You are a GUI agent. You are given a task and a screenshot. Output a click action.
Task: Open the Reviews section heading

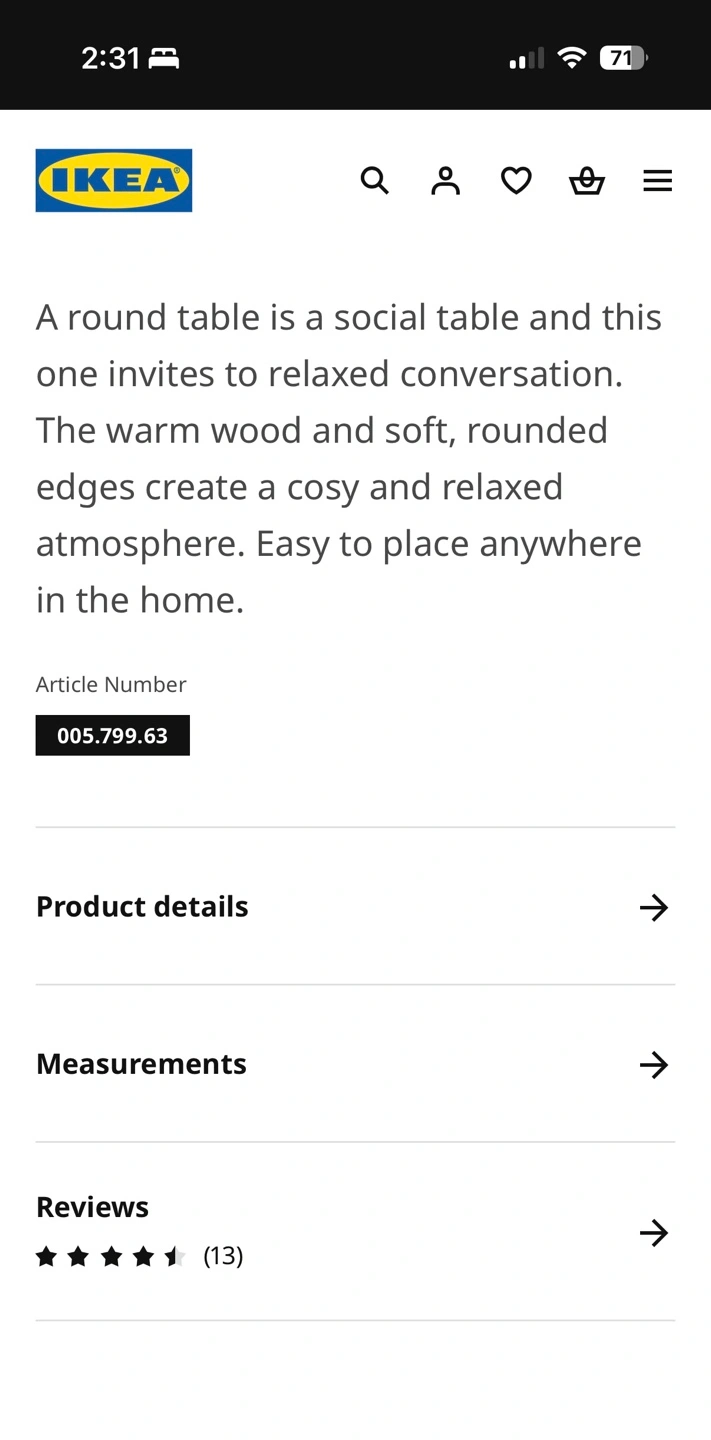(x=92, y=1207)
